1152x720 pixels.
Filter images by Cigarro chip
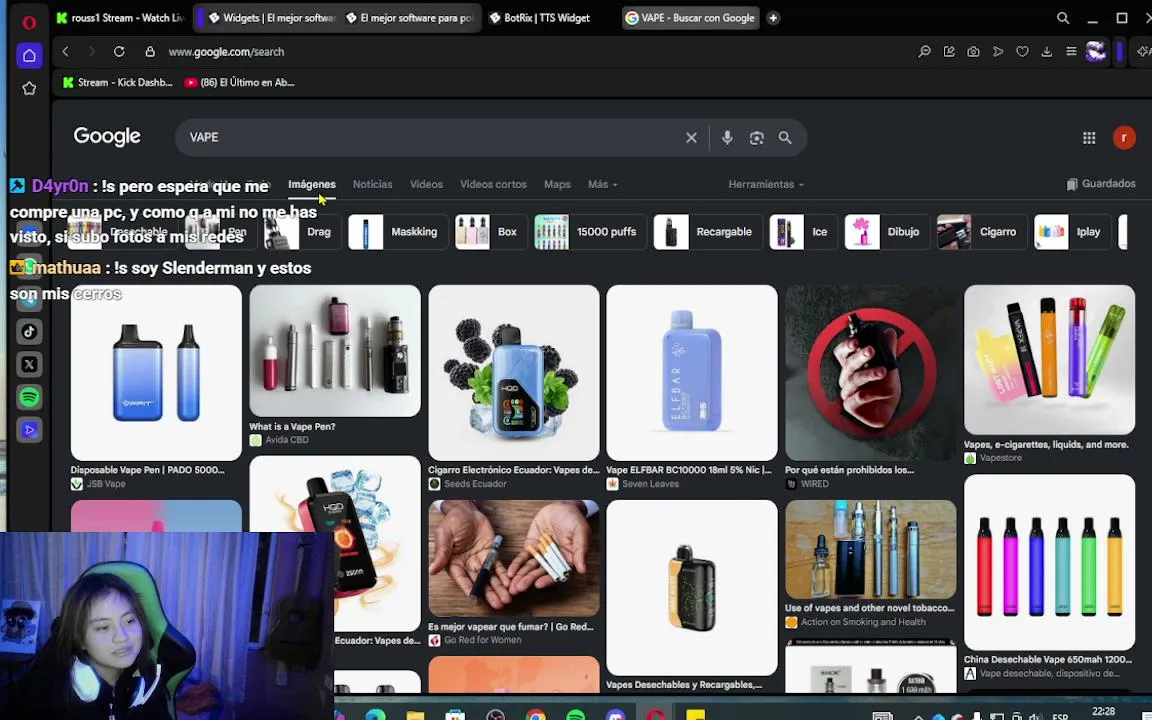tap(982, 231)
